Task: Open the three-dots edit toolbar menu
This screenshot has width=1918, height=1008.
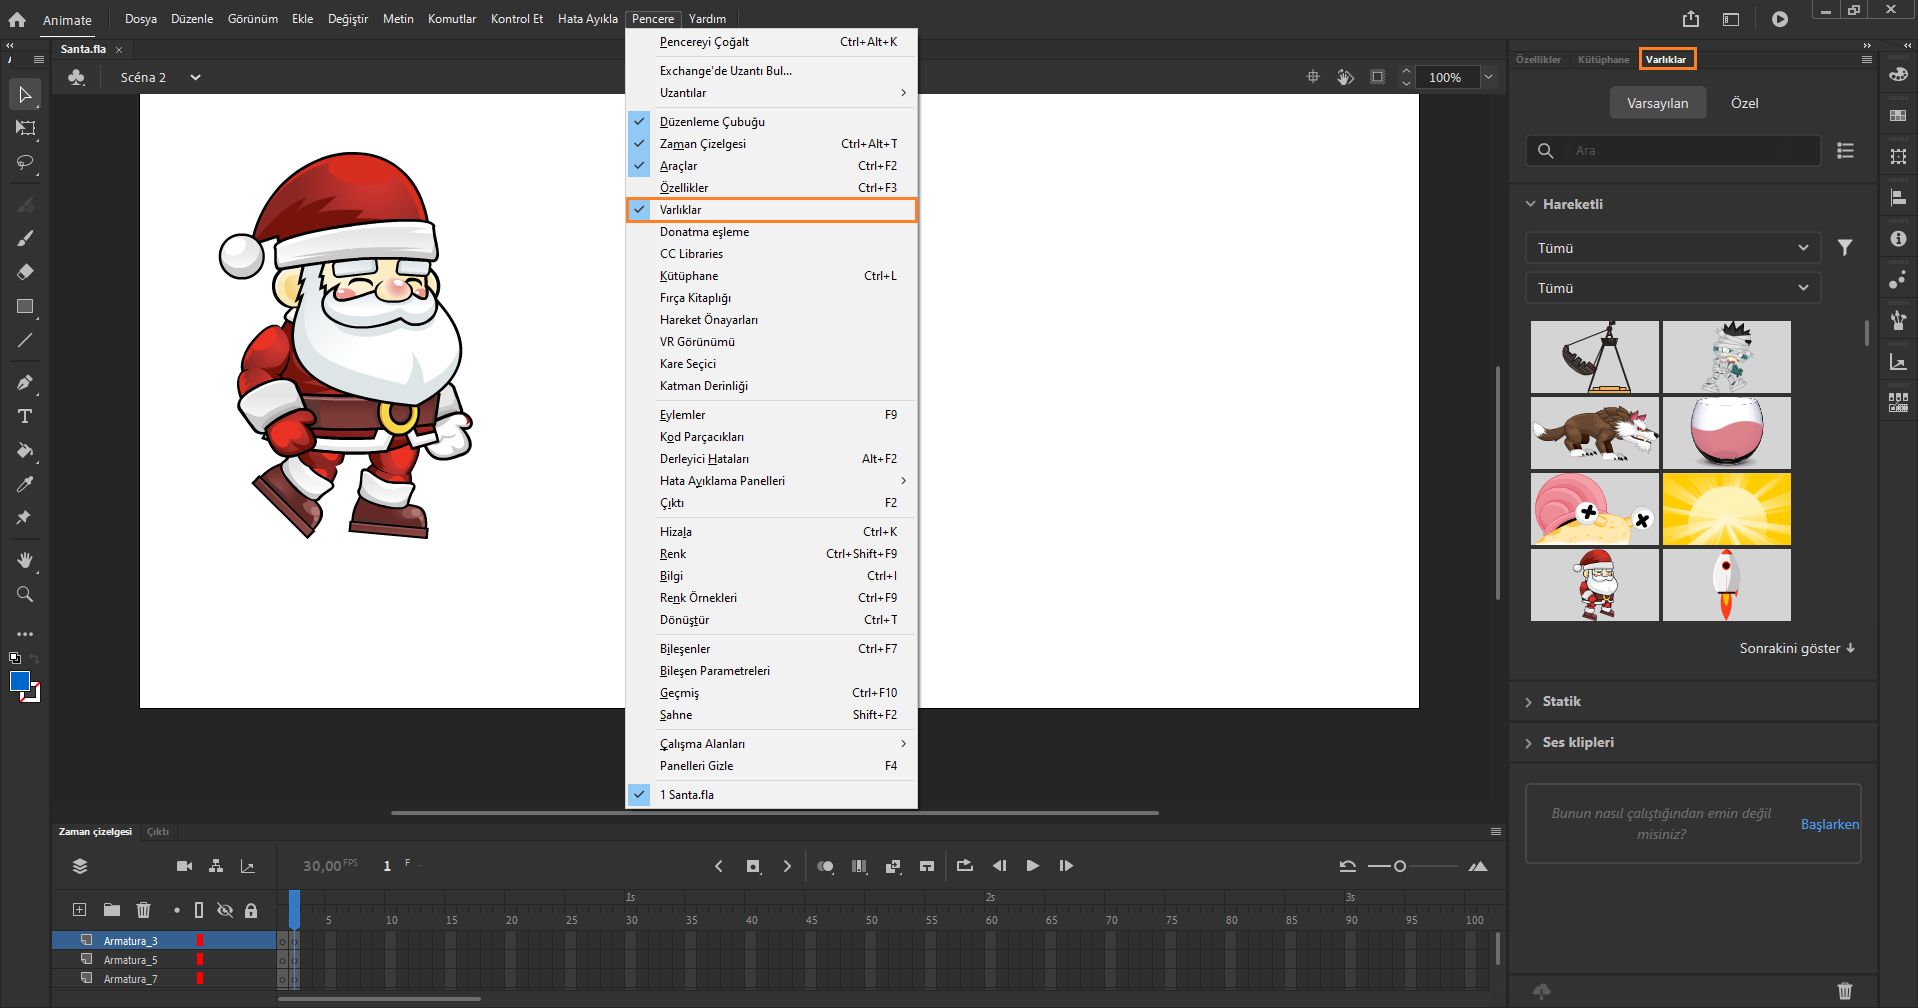Action: 25,634
